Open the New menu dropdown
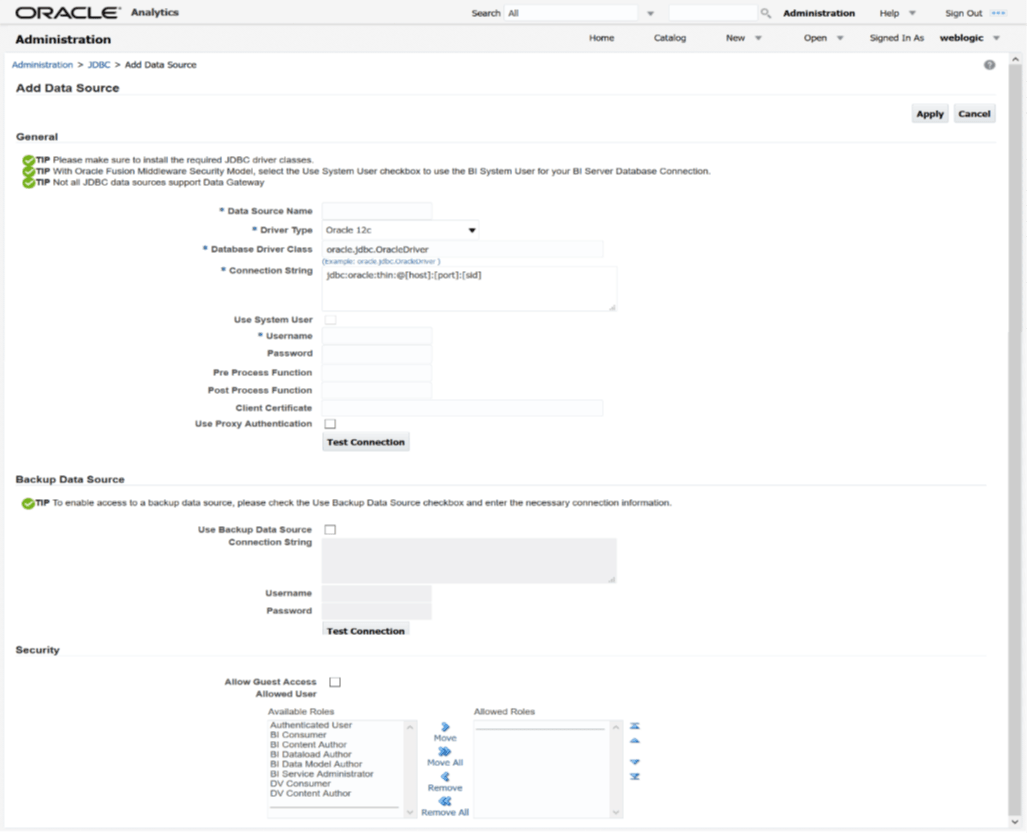1027x833 pixels. click(x=758, y=38)
